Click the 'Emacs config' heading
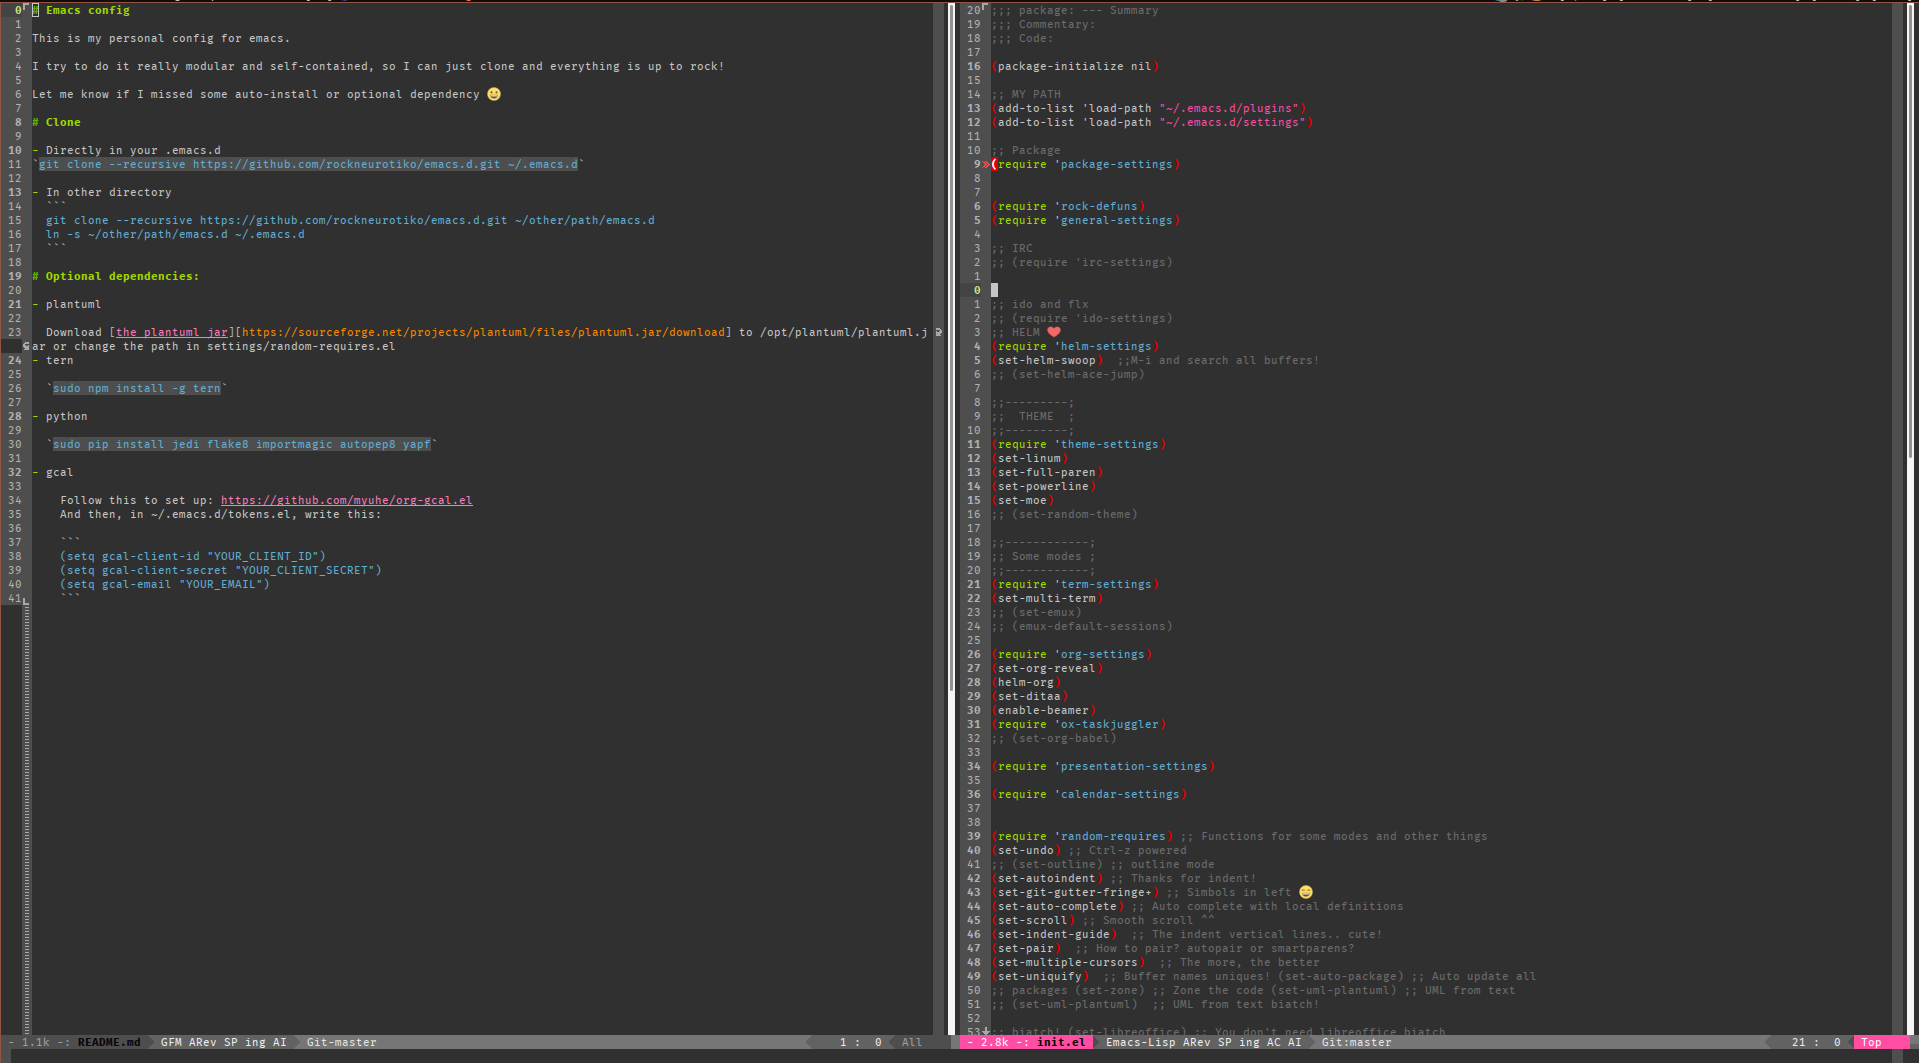The height and width of the screenshot is (1063, 1919). (x=88, y=10)
